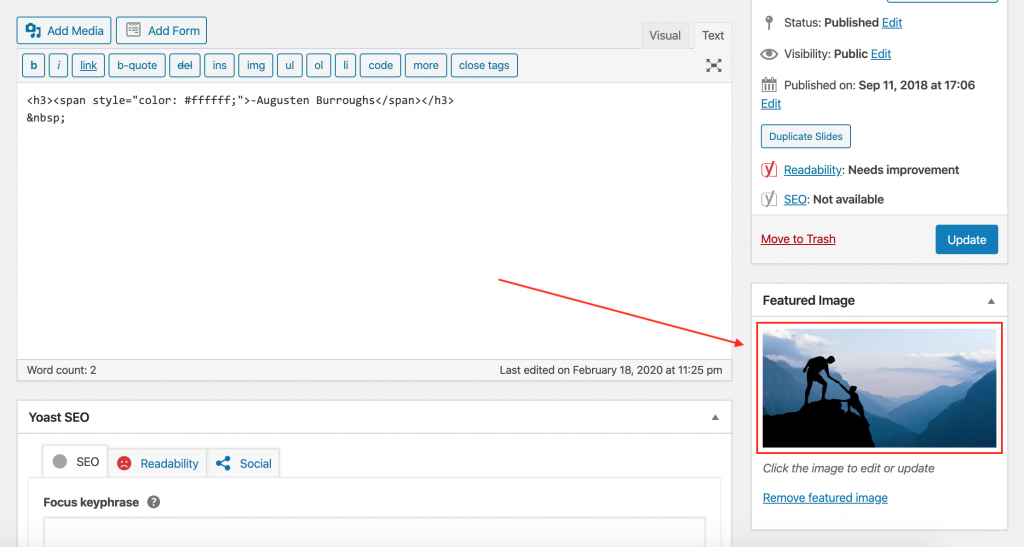The height and width of the screenshot is (547, 1024).
Task: Click the Add Form button
Action: [161, 31]
